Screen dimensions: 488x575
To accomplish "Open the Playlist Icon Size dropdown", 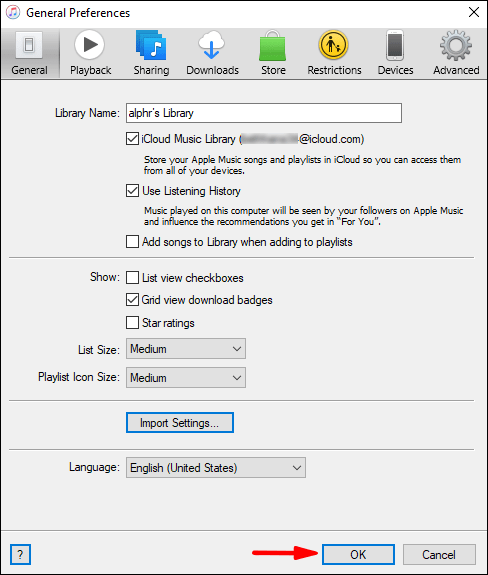I will tap(186, 377).
